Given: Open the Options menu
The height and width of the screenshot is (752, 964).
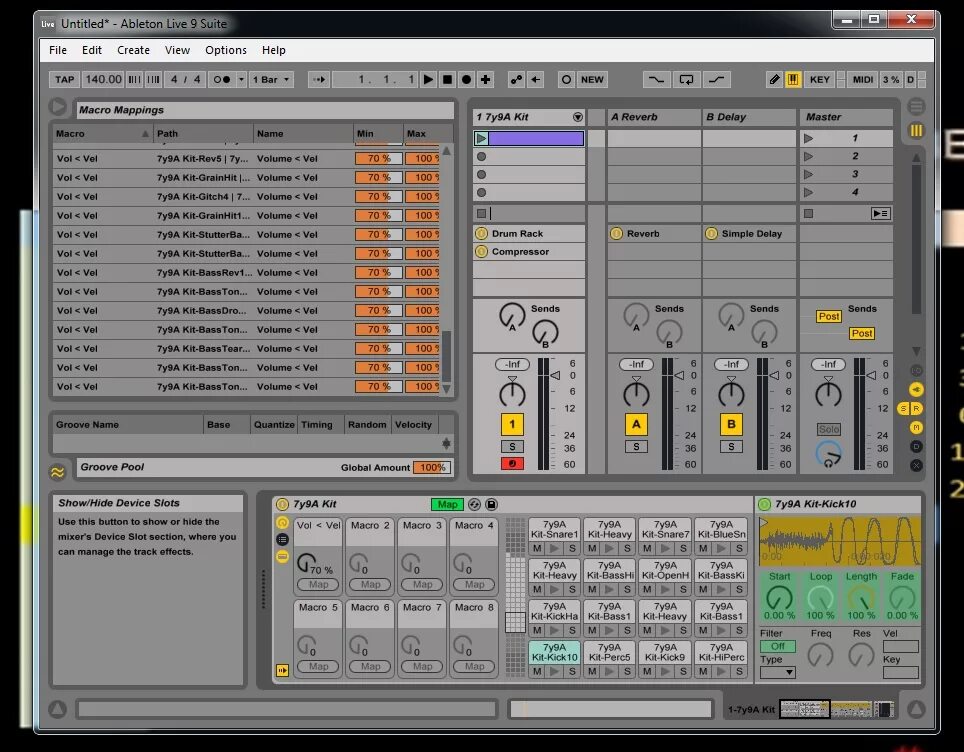Looking at the screenshot, I should 226,50.
